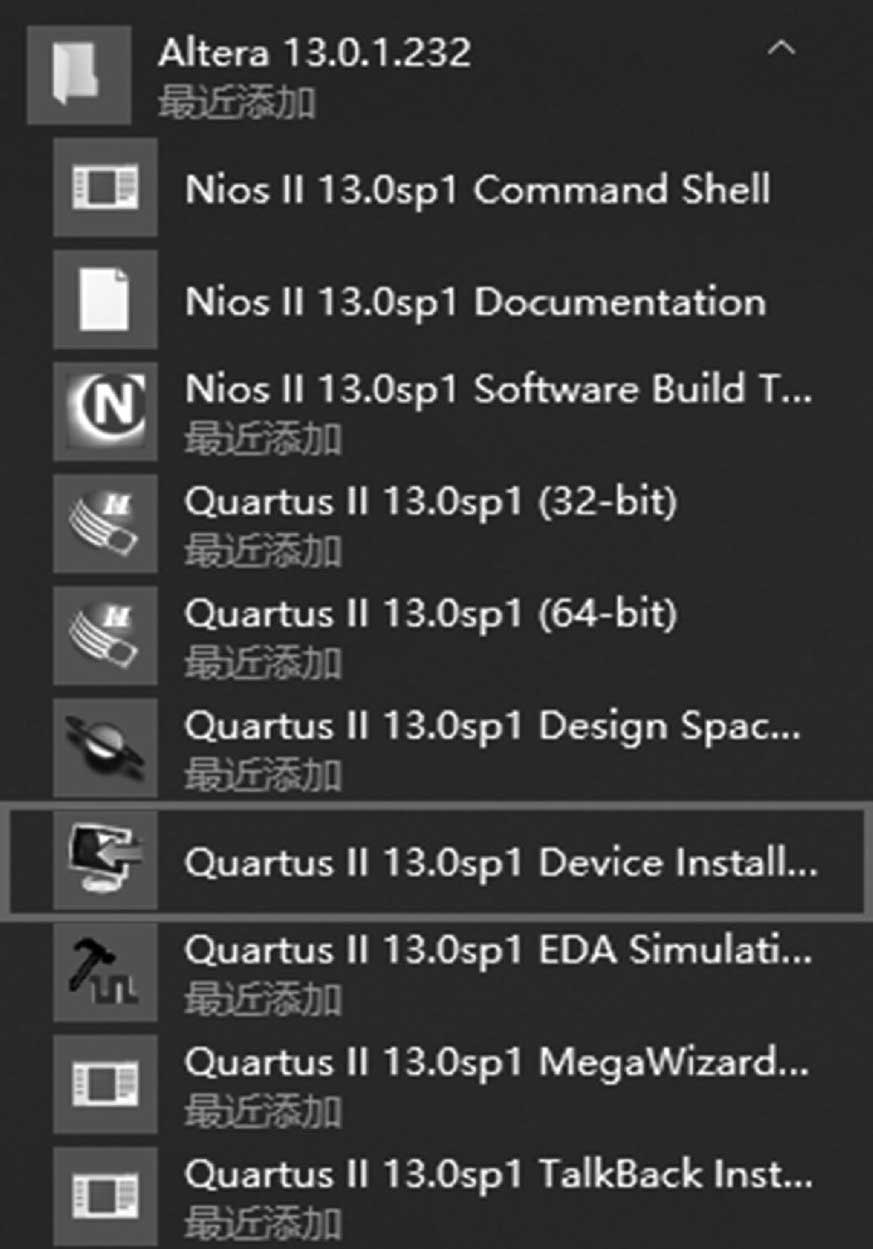Launch Nios II 13.0sp1 Software Build Tools
873x1249 pixels.
click(x=497, y=389)
